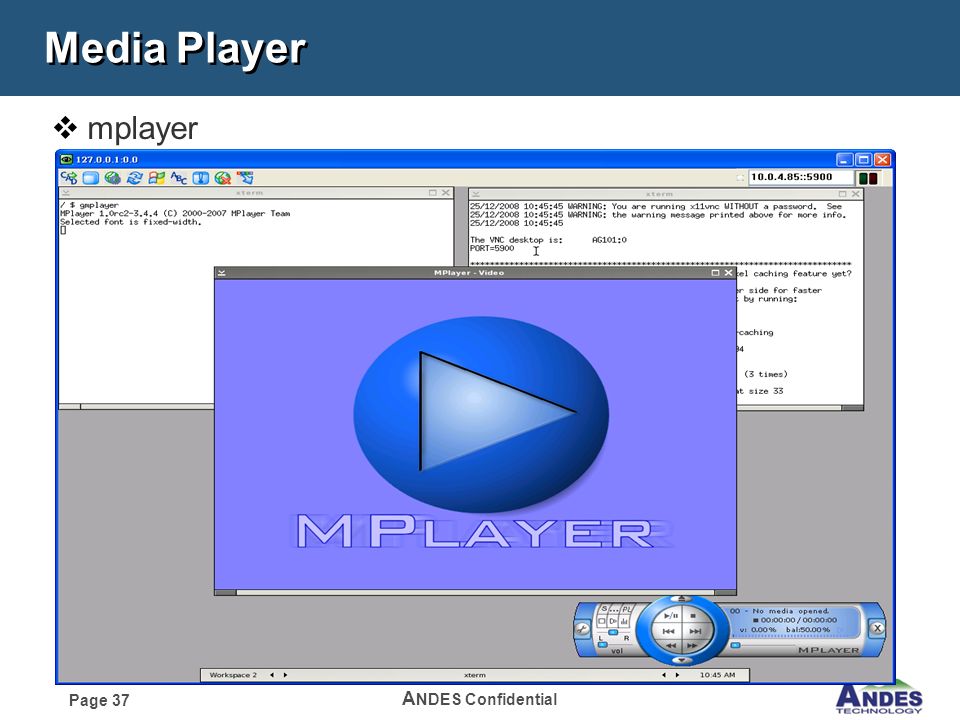The image size is (960, 720).
Task: Open the last VNC toolbar icon
Action: [x=245, y=178]
